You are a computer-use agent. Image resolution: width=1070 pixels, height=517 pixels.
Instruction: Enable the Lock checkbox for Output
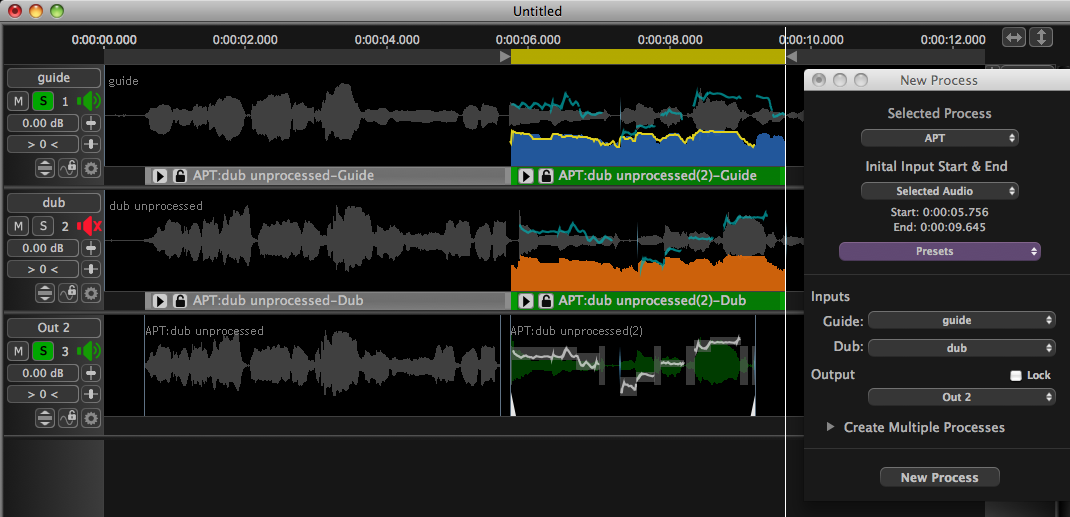point(1016,375)
